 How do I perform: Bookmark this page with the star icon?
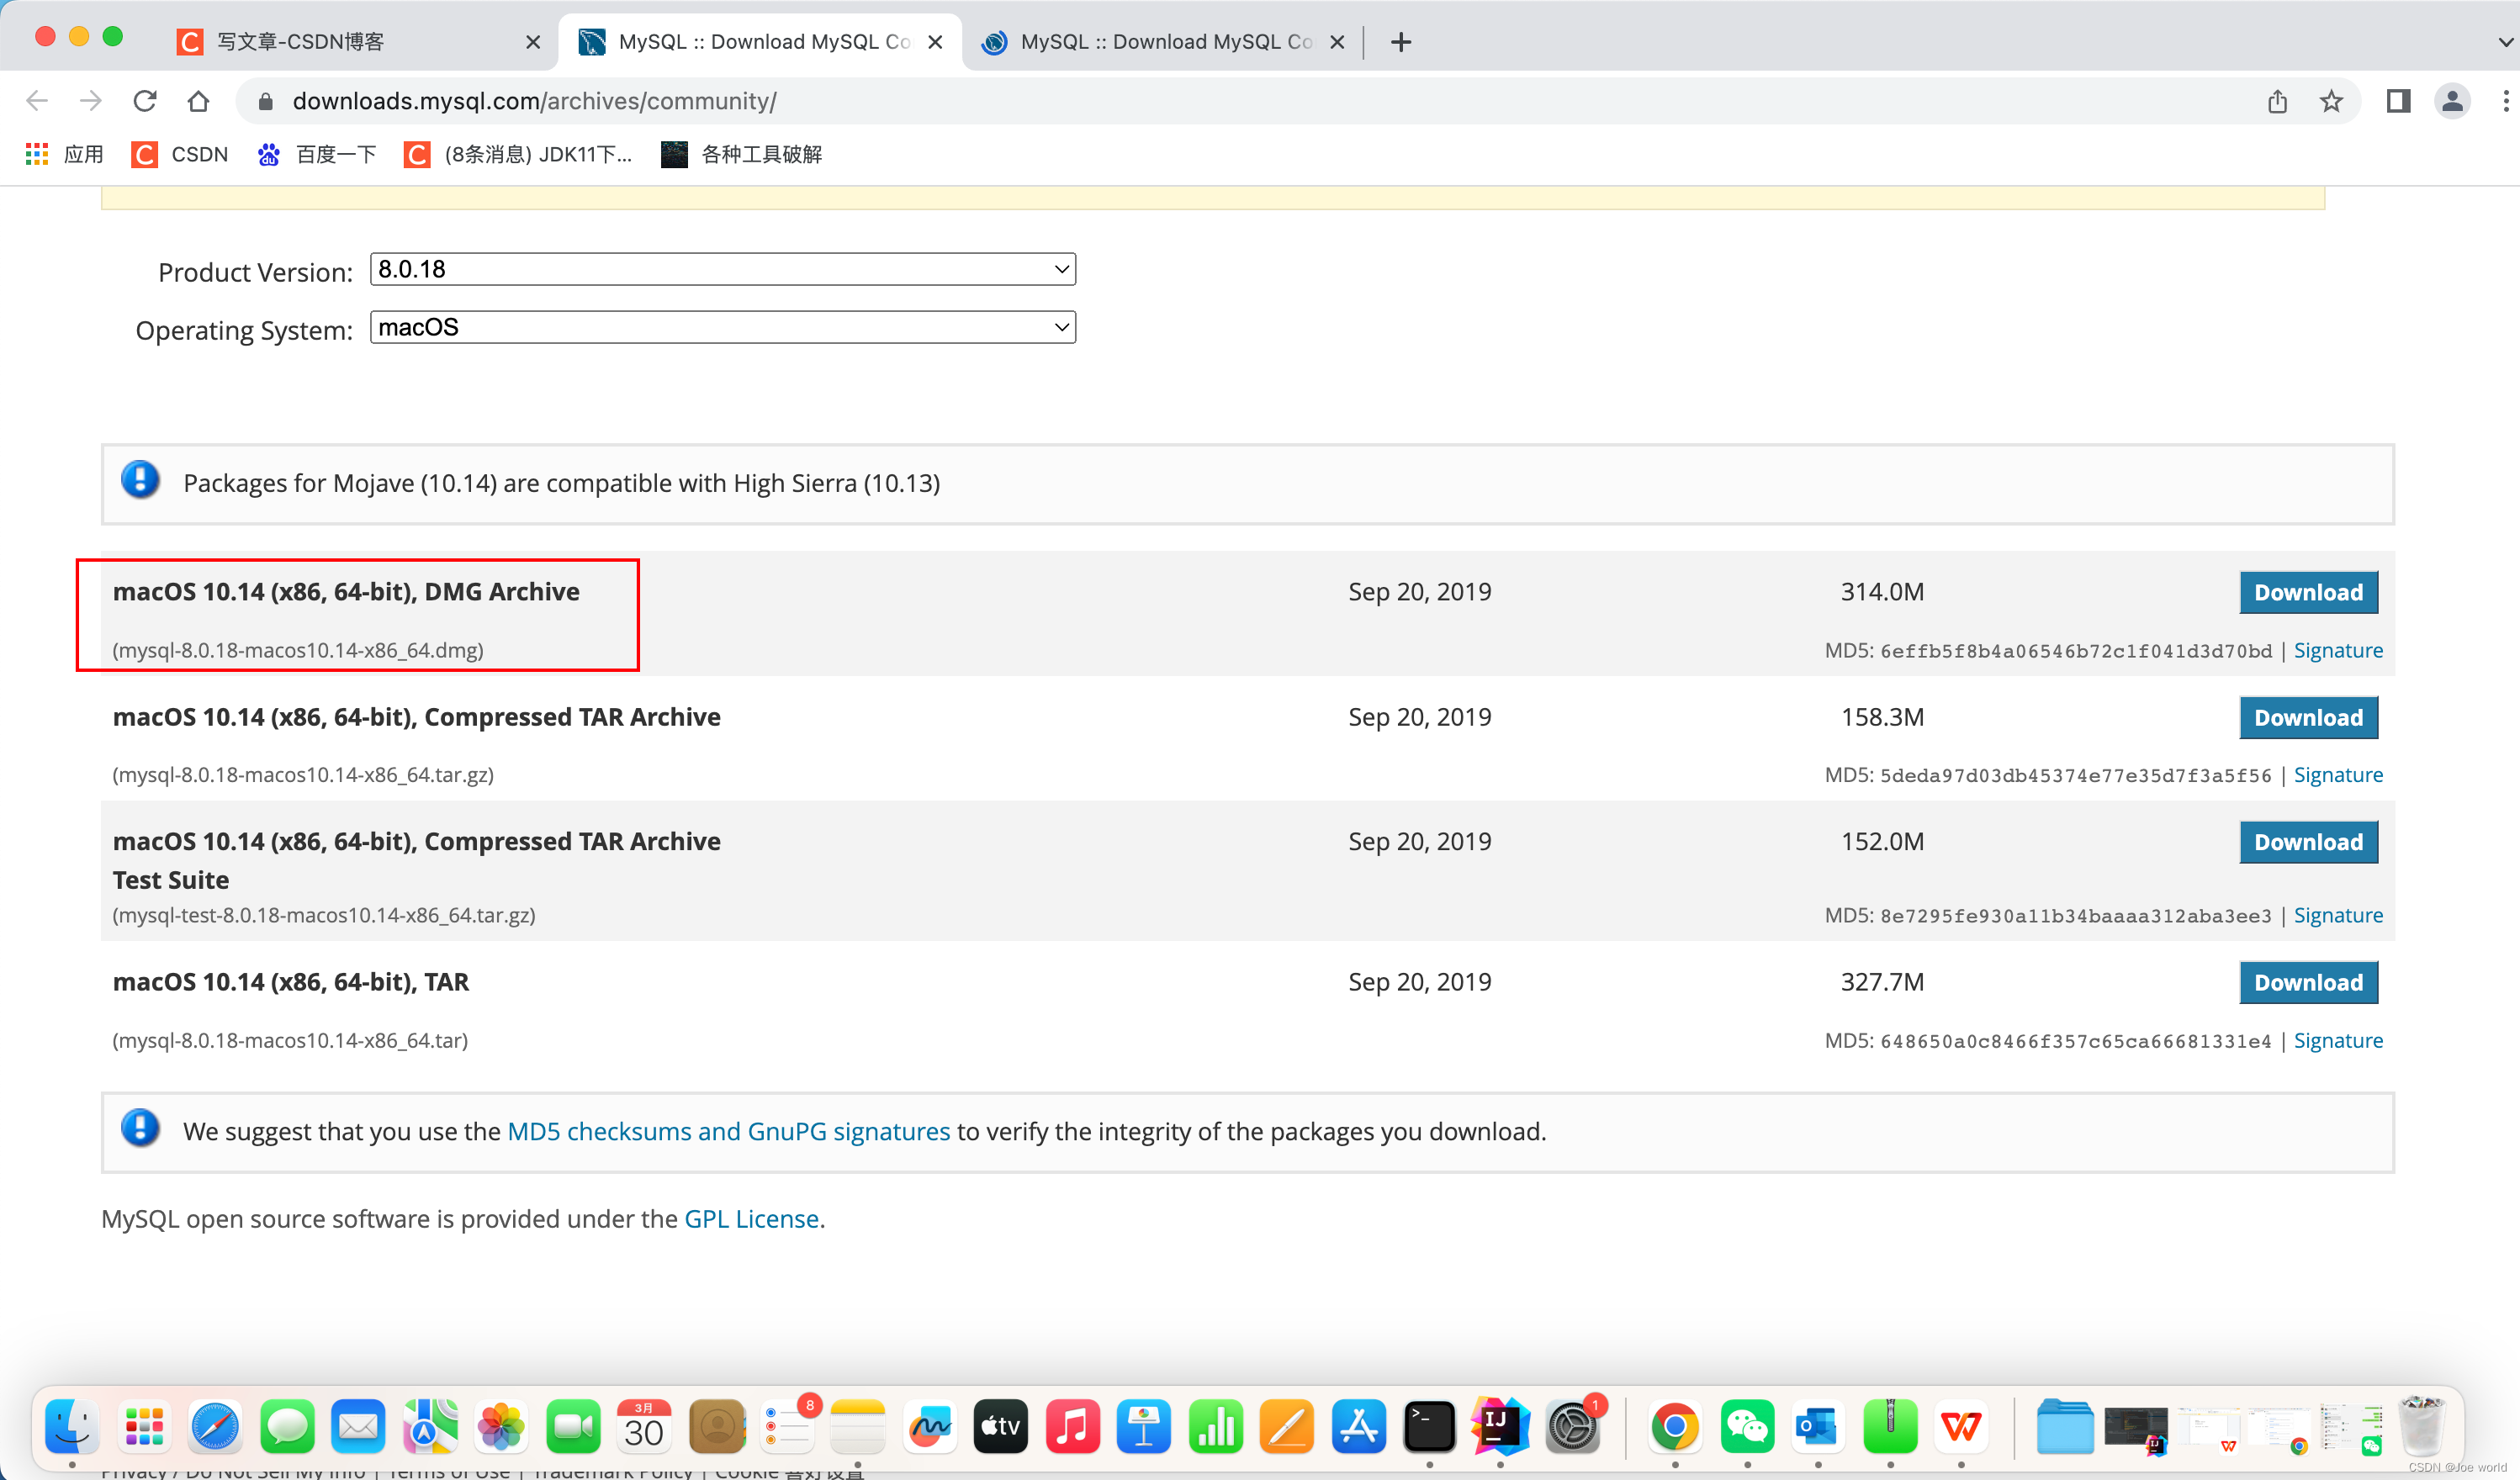2331,100
